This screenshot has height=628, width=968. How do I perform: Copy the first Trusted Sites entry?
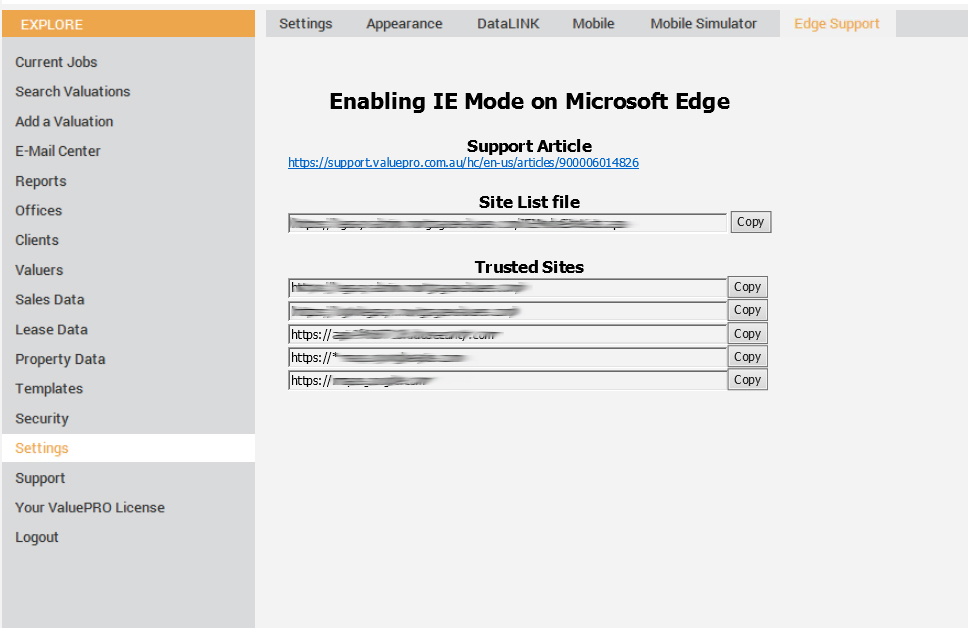pyautogui.click(x=748, y=287)
